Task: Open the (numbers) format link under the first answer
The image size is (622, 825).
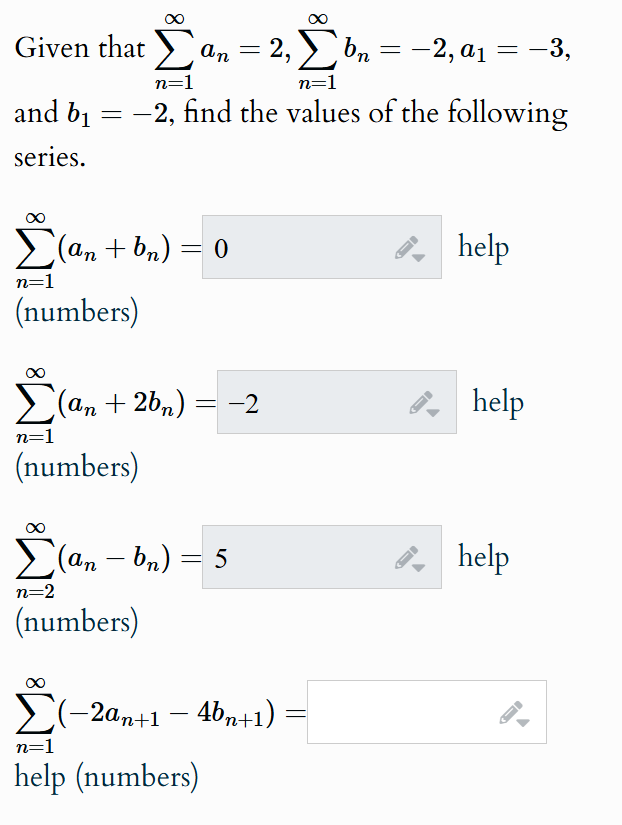Action: click(76, 311)
